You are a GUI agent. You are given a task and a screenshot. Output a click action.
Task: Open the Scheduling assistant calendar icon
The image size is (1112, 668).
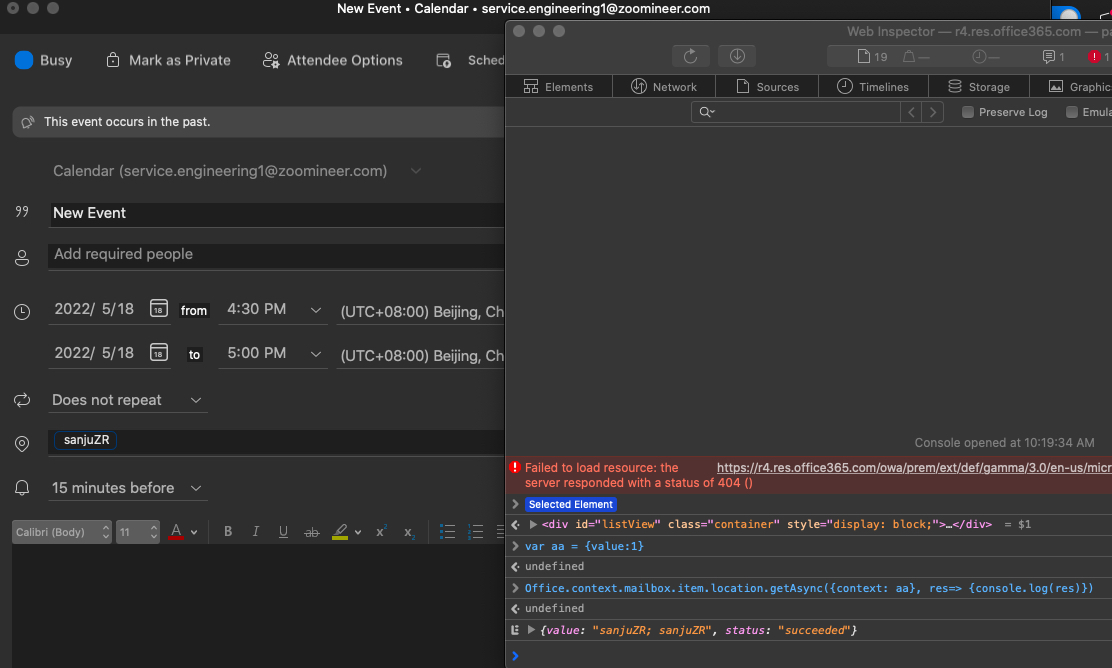(x=443, y=60)
